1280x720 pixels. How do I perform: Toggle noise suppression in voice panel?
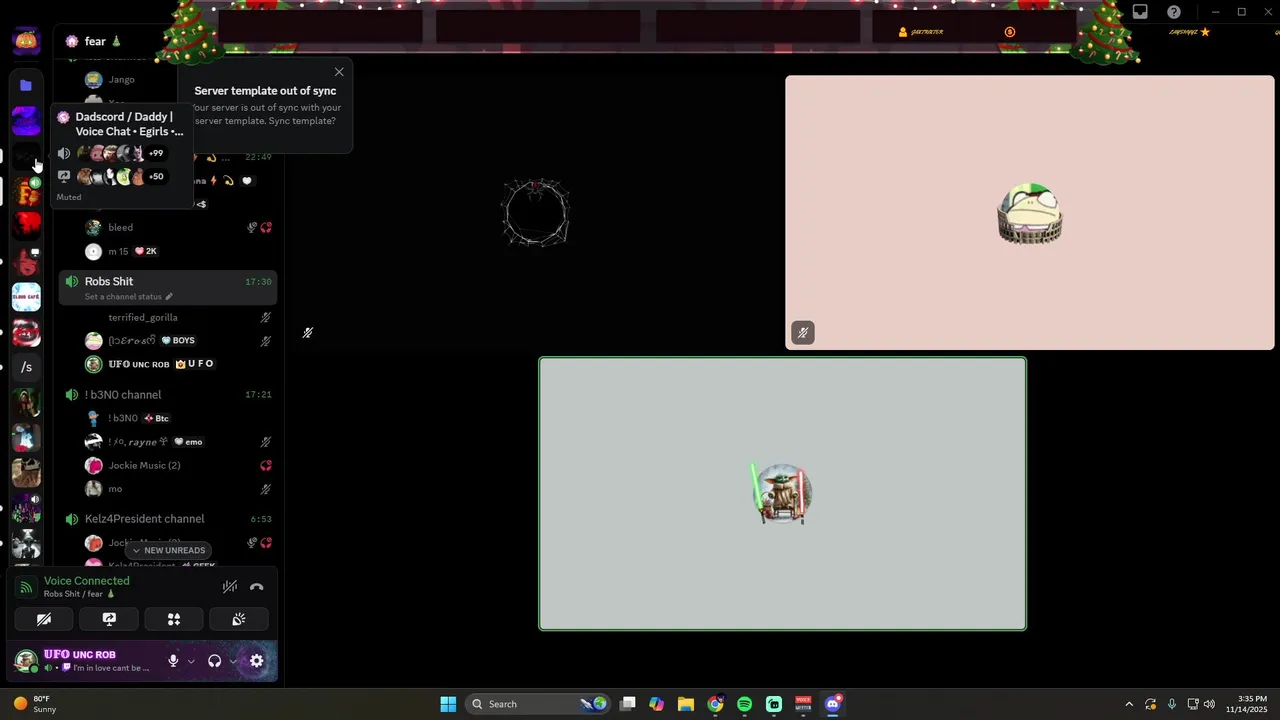click(x=230, y=587)
